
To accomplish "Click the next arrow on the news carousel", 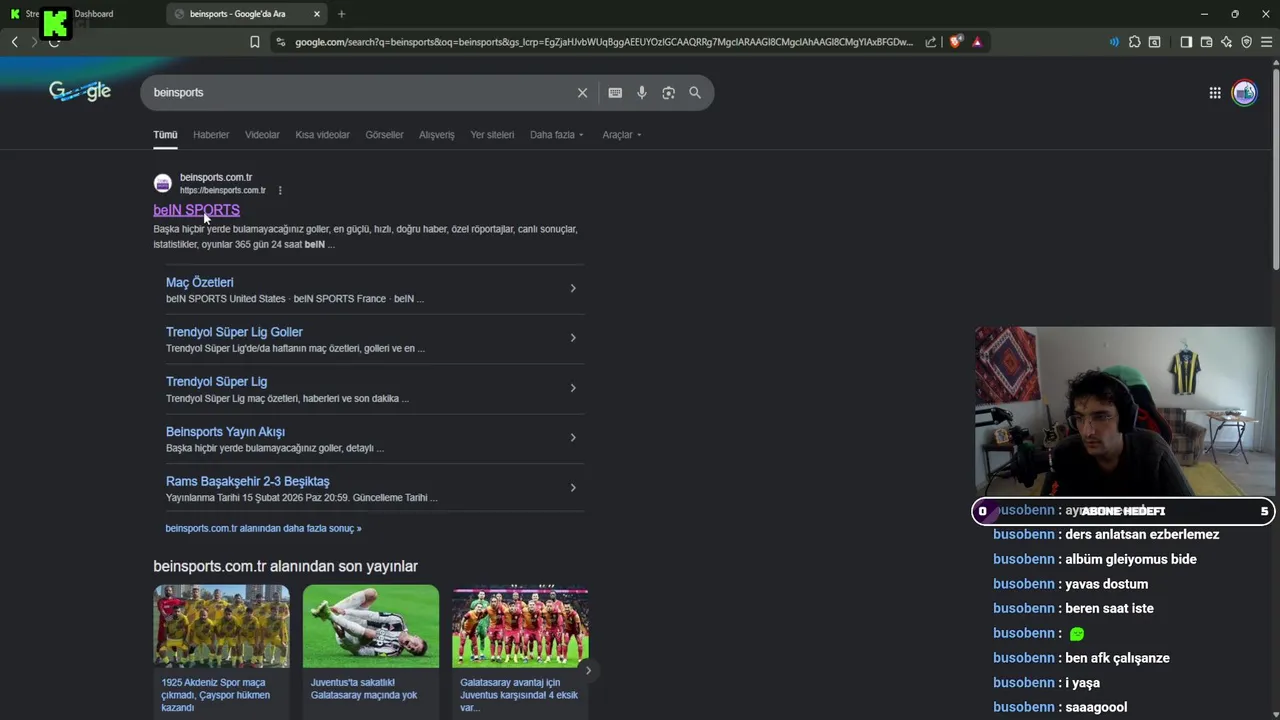I will pos(588,671).
